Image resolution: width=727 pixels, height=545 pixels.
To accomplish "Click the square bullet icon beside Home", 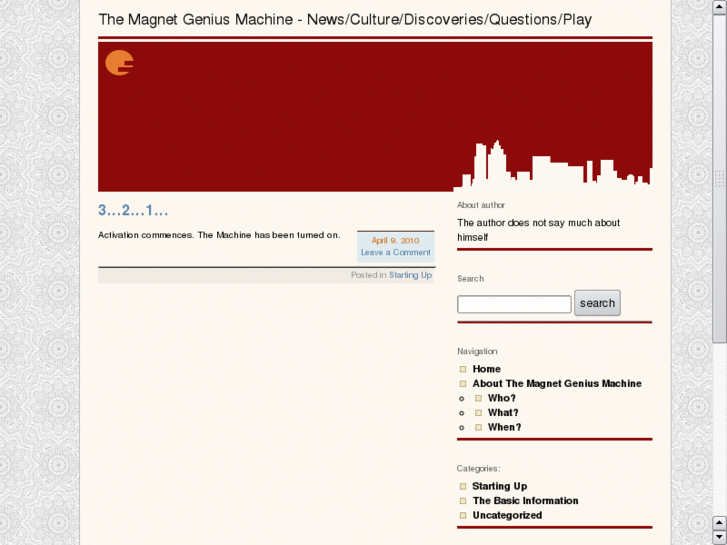I will (463, 369).
